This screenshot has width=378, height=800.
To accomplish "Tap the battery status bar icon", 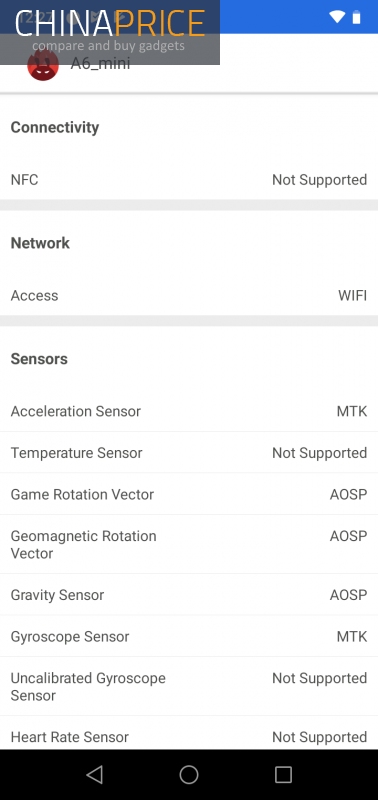I will pos(357,17).
